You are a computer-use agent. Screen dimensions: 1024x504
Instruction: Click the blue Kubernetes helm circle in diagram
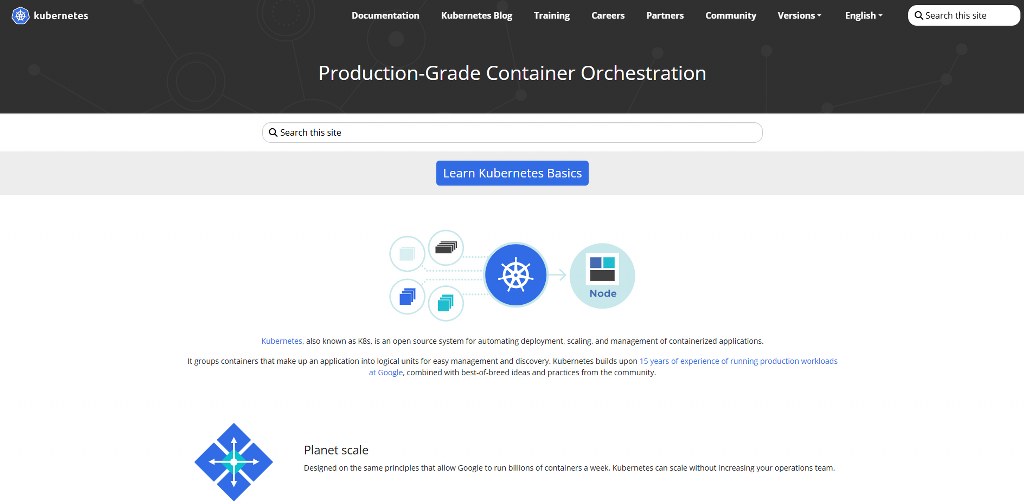tap(516, 275)
